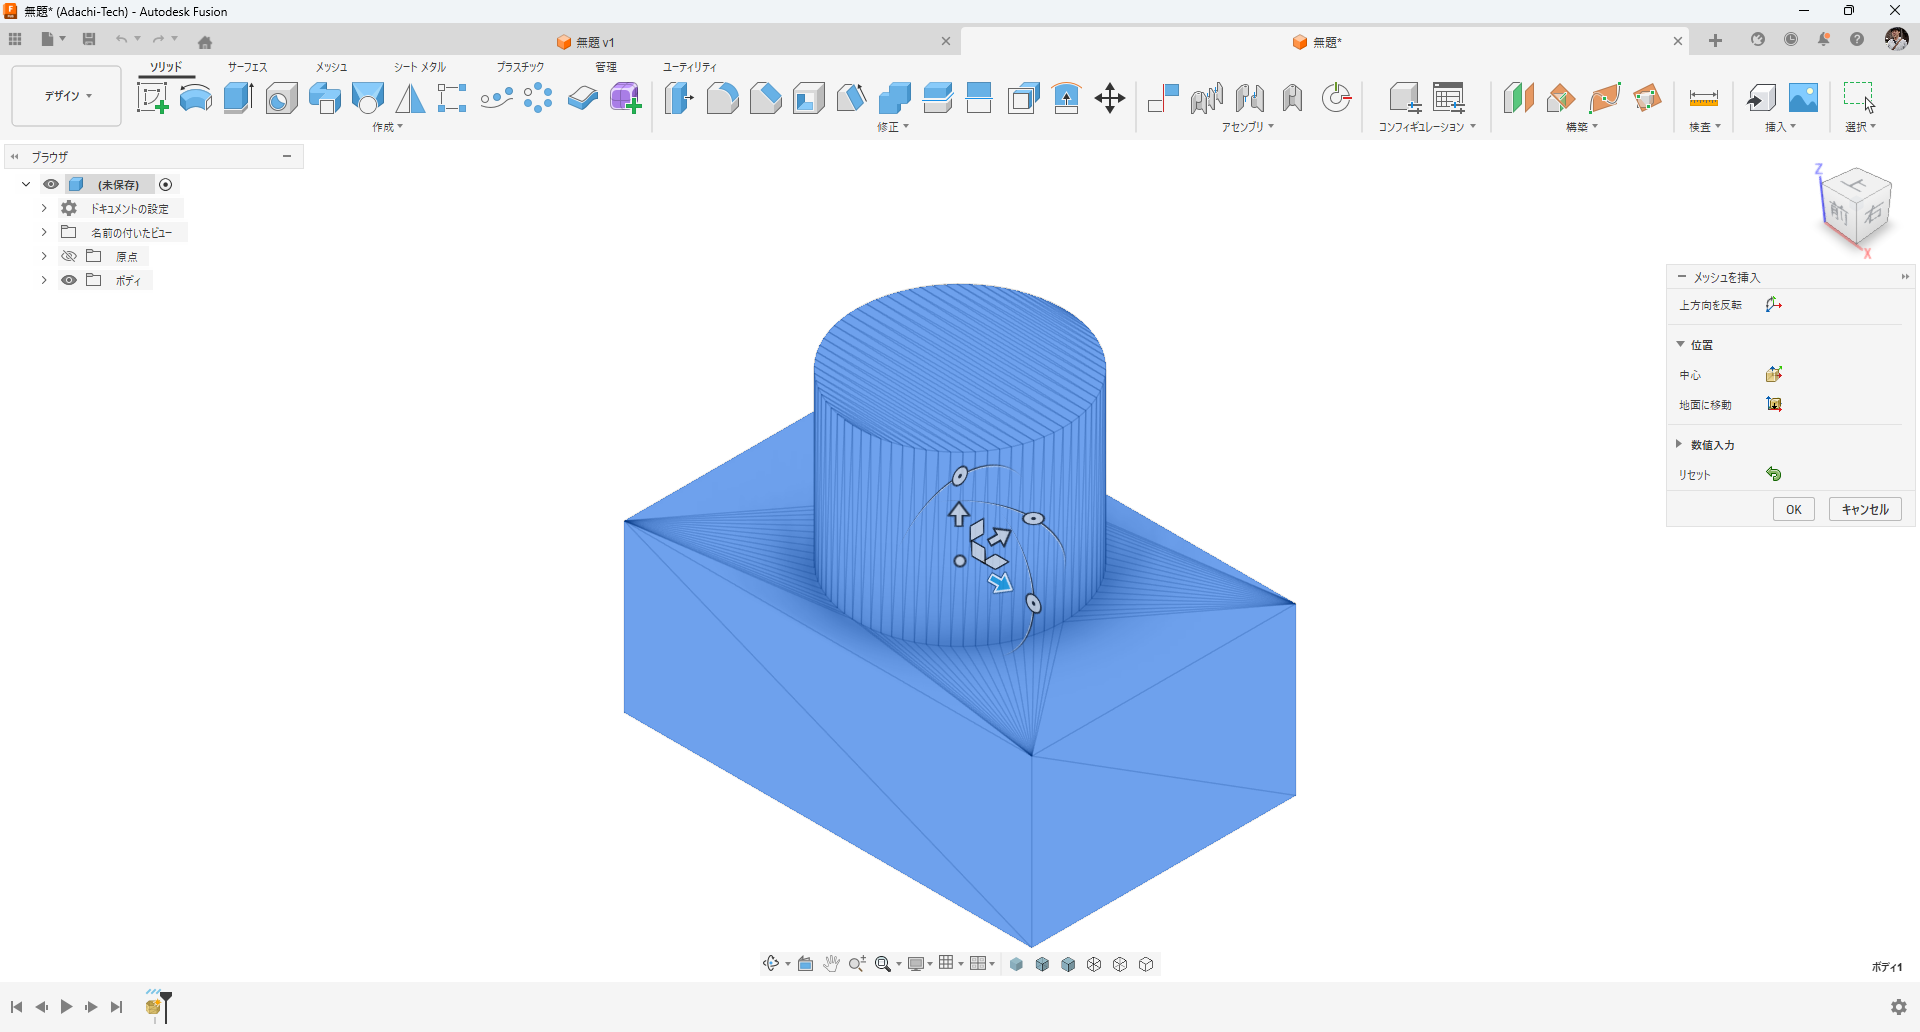Choose the Shell tool
Screen dimensions: 1920x1032
click(809, 98)
